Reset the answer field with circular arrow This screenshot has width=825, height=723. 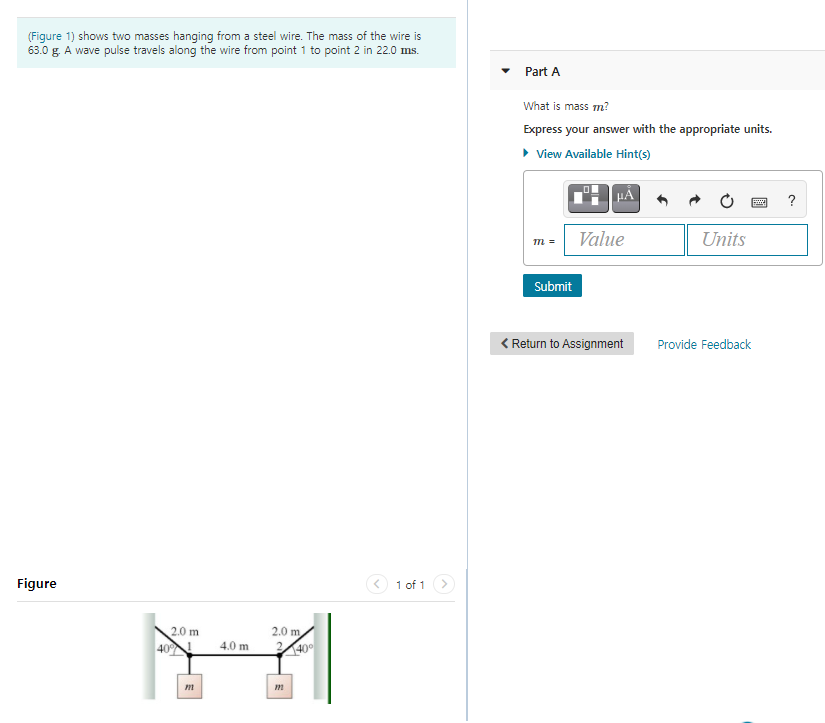point(726,200)
